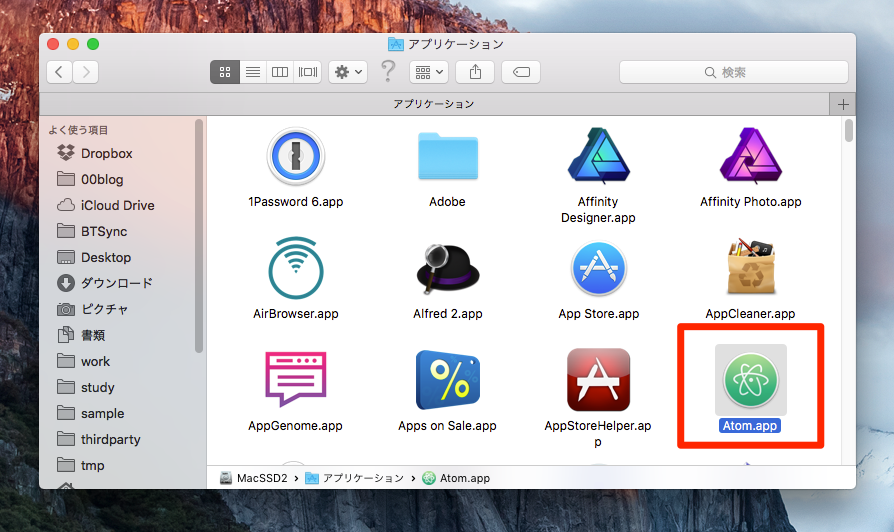Click the question mark toolbar icon
This screenshot has width=894, height=532.
388,71
